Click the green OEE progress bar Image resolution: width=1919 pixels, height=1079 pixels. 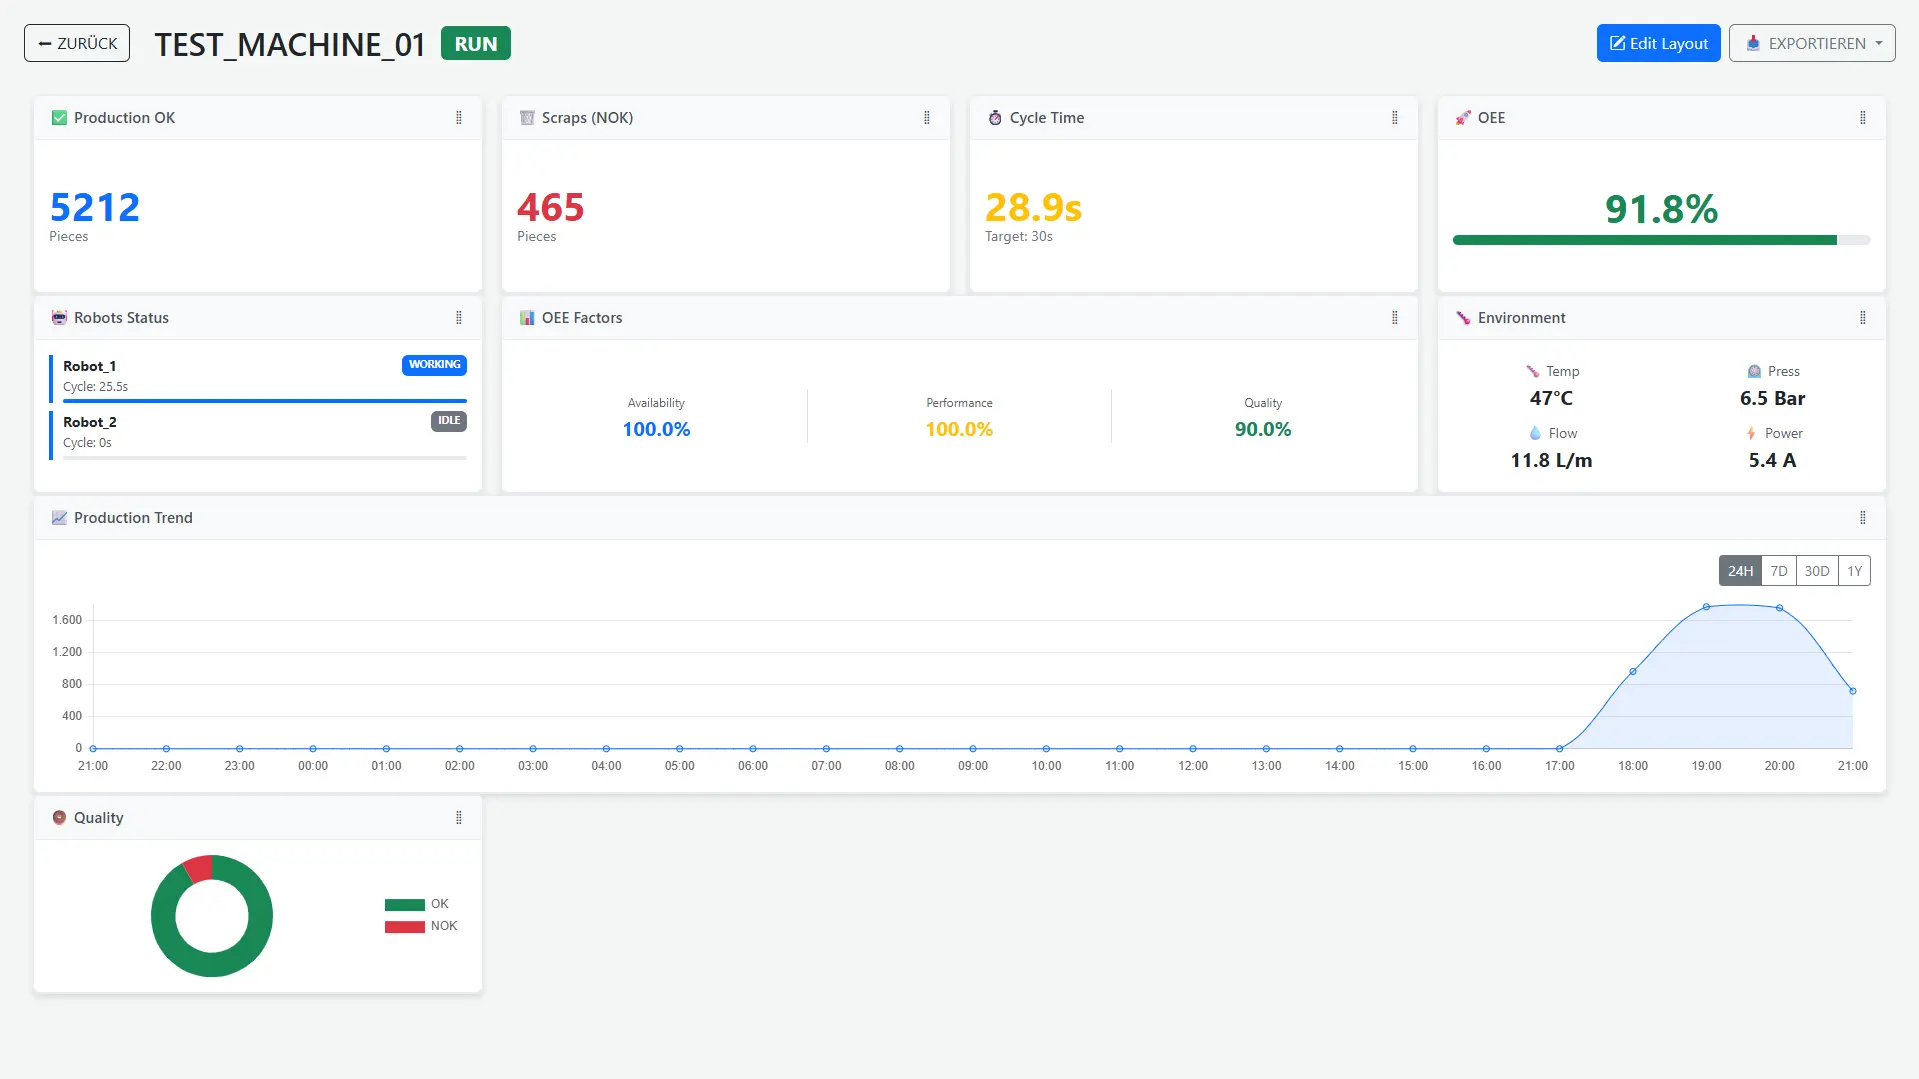pos(1644,240)
